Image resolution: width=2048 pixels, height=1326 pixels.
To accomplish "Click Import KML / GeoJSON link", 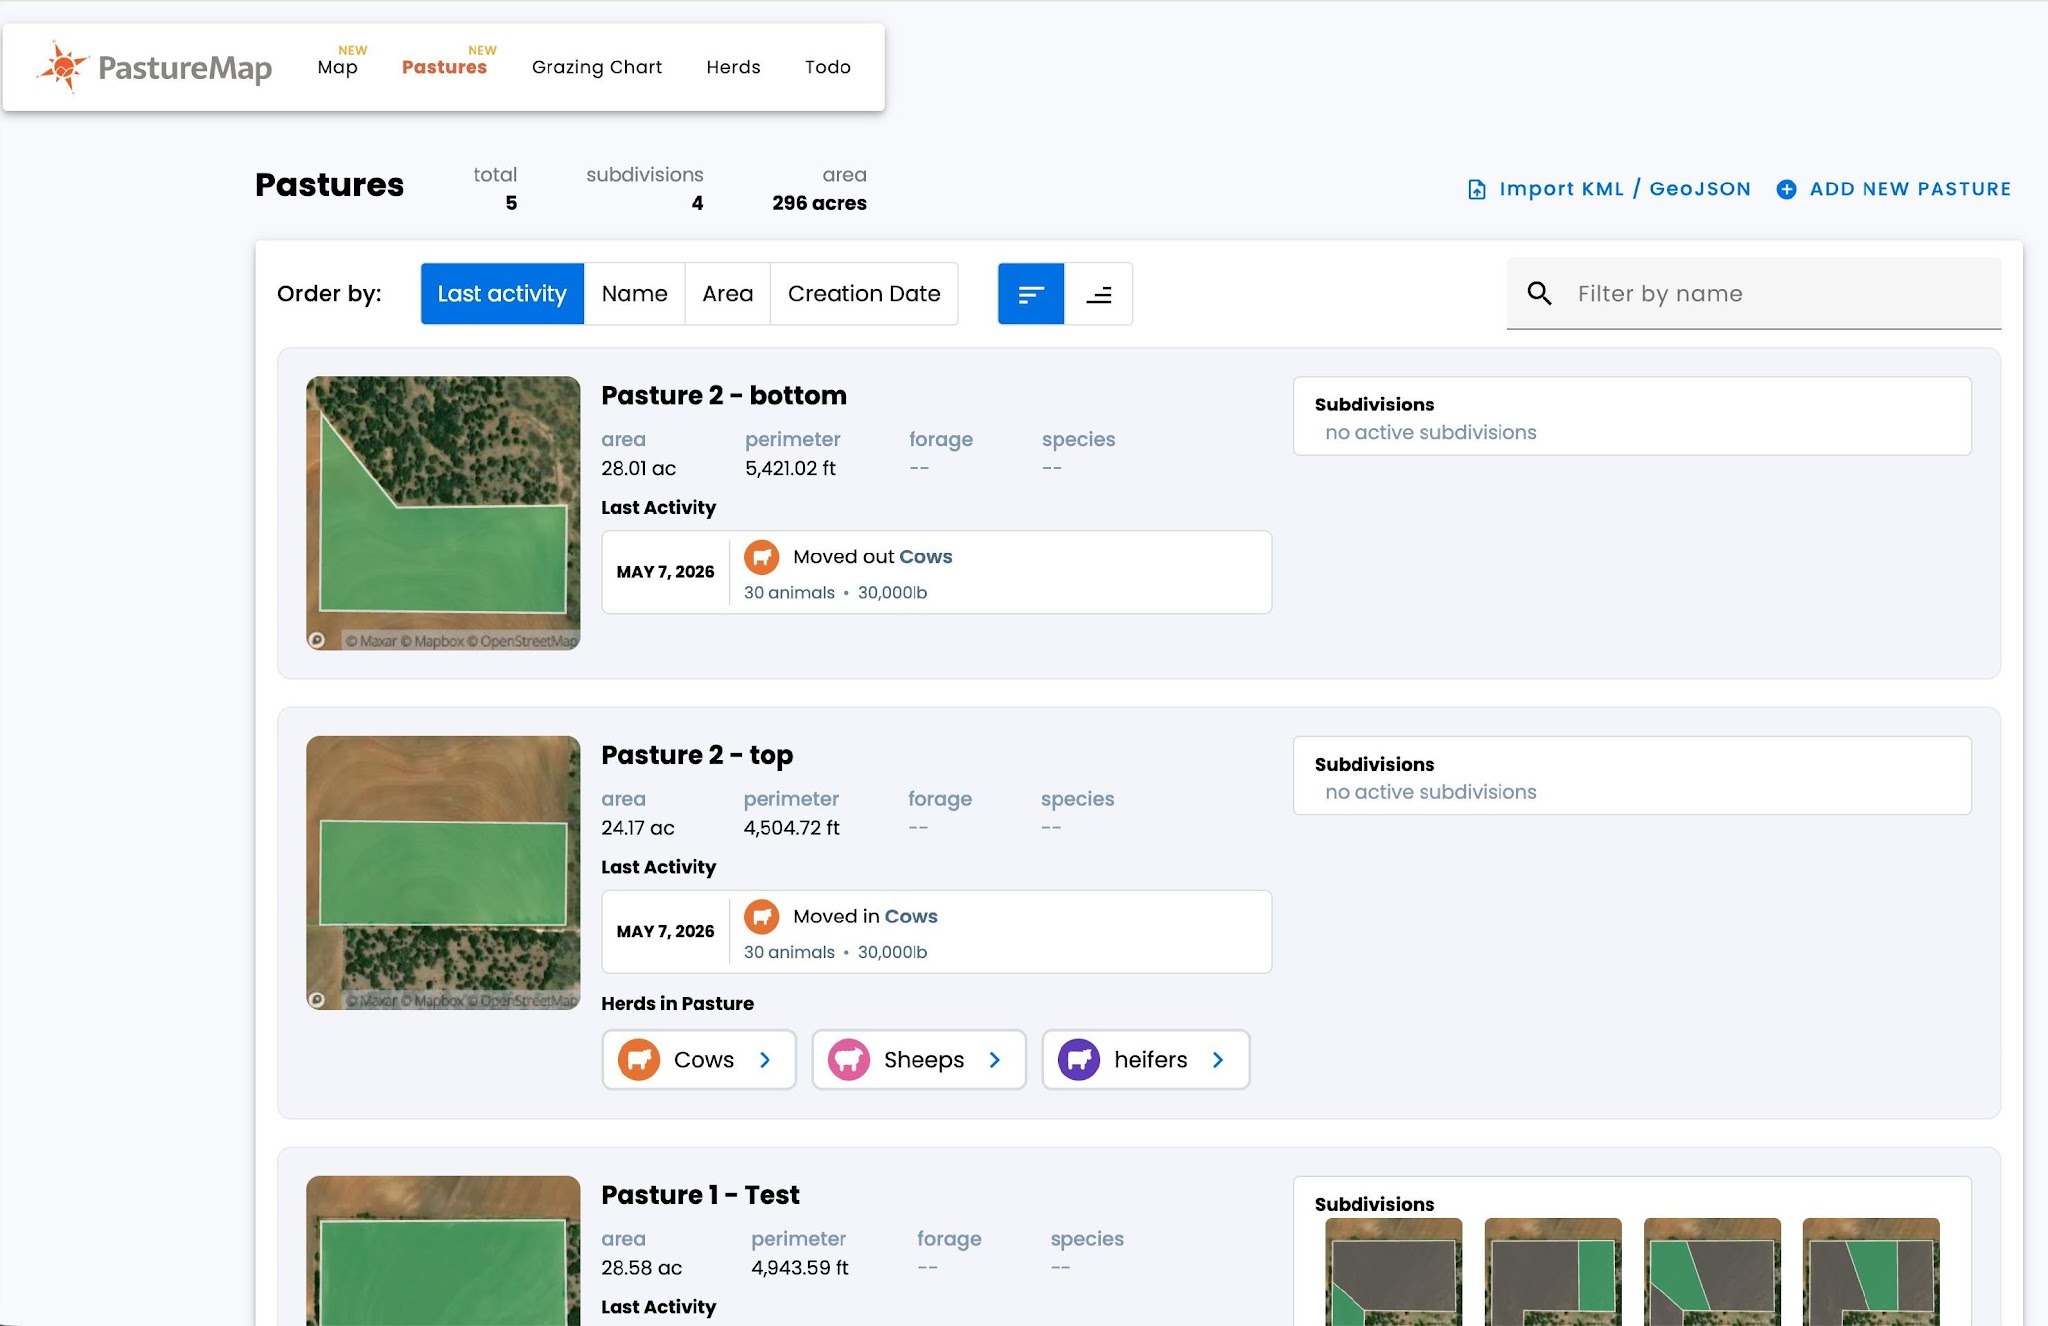I will pos(1625,189).
